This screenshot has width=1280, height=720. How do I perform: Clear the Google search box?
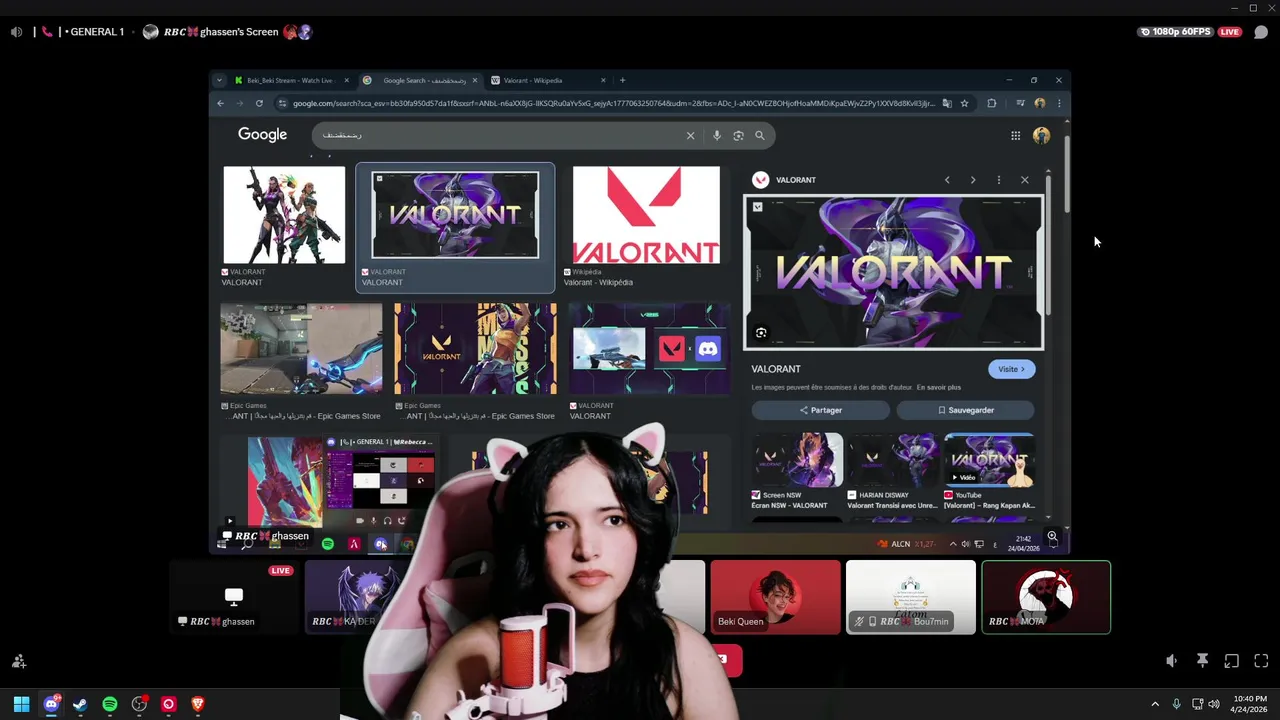[x=690, y=135]
